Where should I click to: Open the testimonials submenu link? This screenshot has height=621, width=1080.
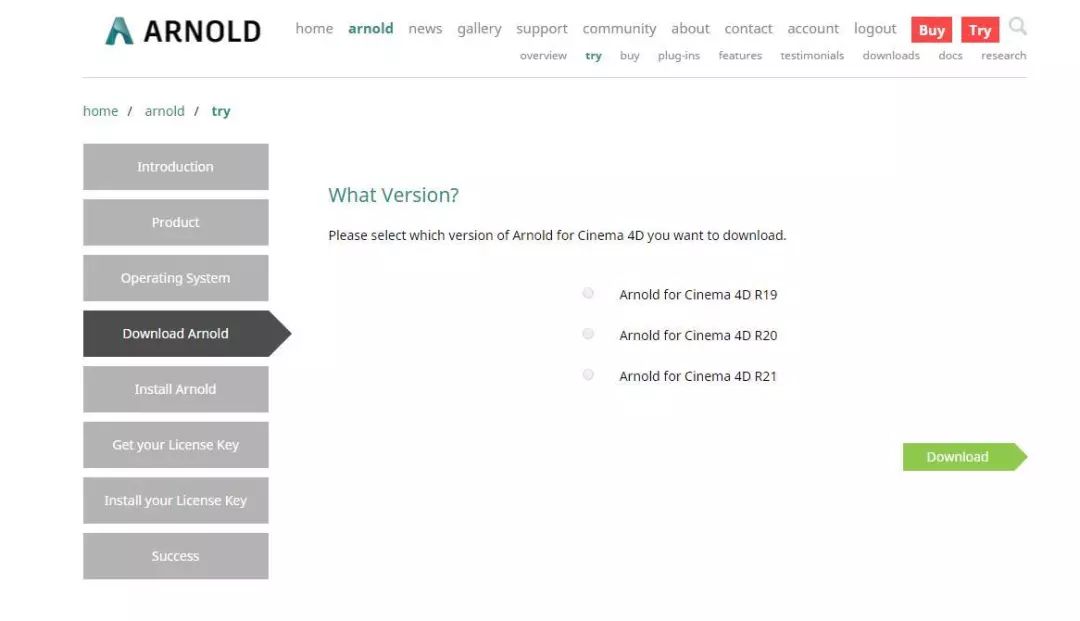(812, 56)
